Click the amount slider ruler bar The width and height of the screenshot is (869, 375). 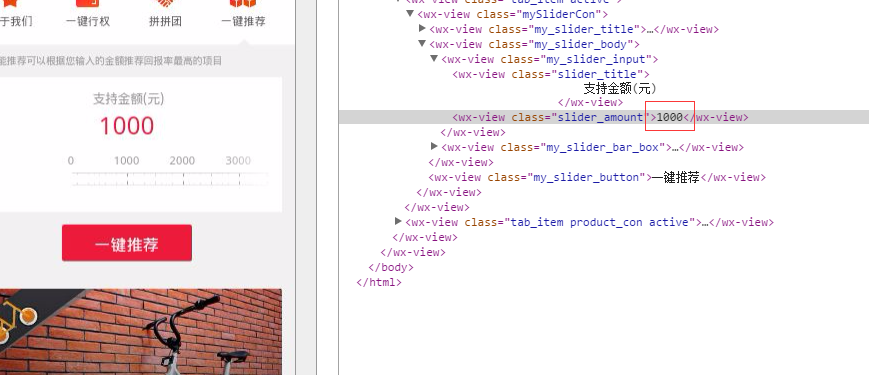pos(170,179)
